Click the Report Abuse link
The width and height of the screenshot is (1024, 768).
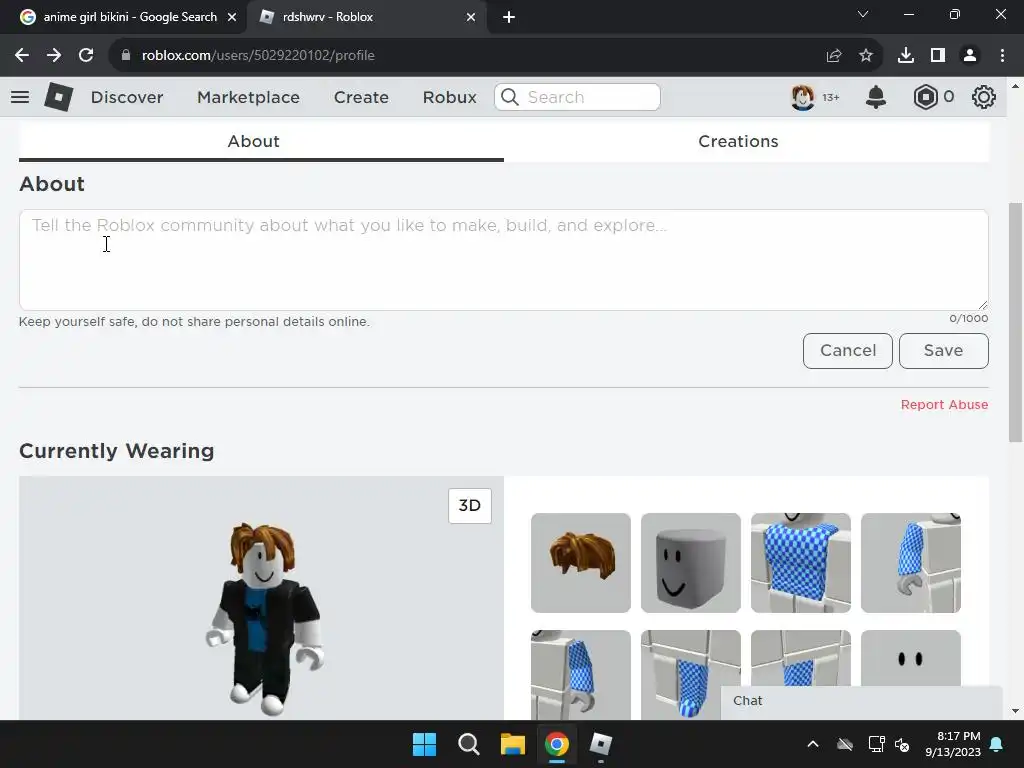944,405
